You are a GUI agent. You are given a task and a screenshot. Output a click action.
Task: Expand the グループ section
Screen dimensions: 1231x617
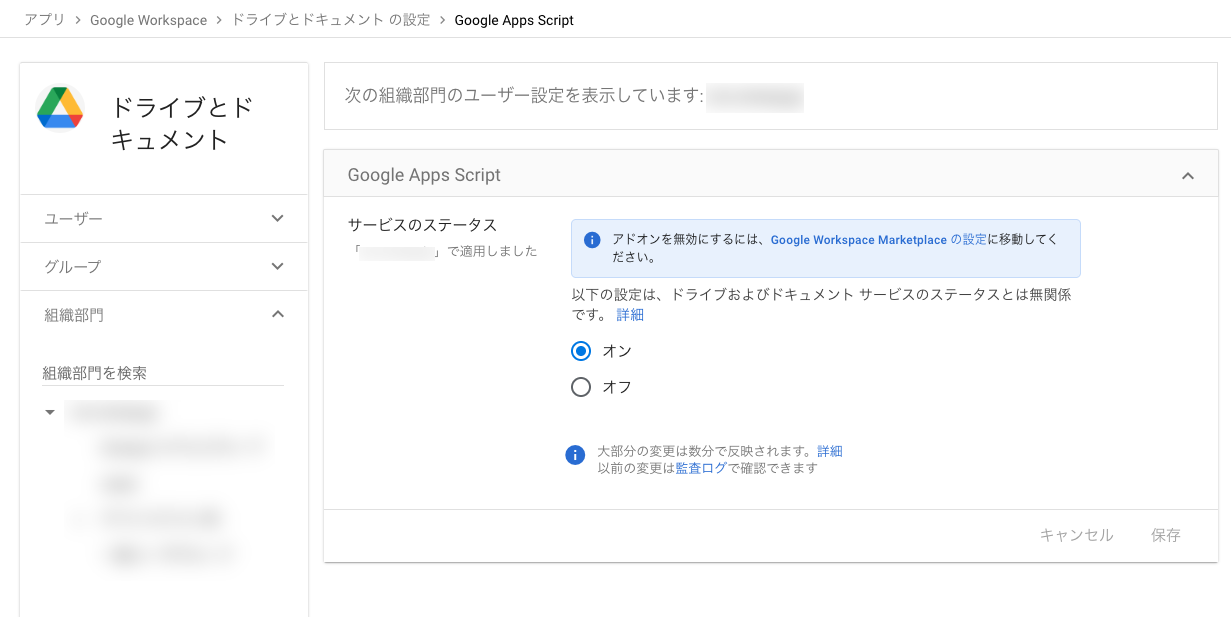[164, 266]
